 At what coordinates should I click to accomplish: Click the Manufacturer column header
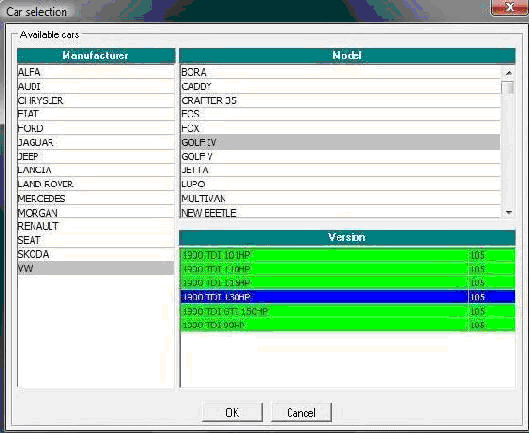96,56
